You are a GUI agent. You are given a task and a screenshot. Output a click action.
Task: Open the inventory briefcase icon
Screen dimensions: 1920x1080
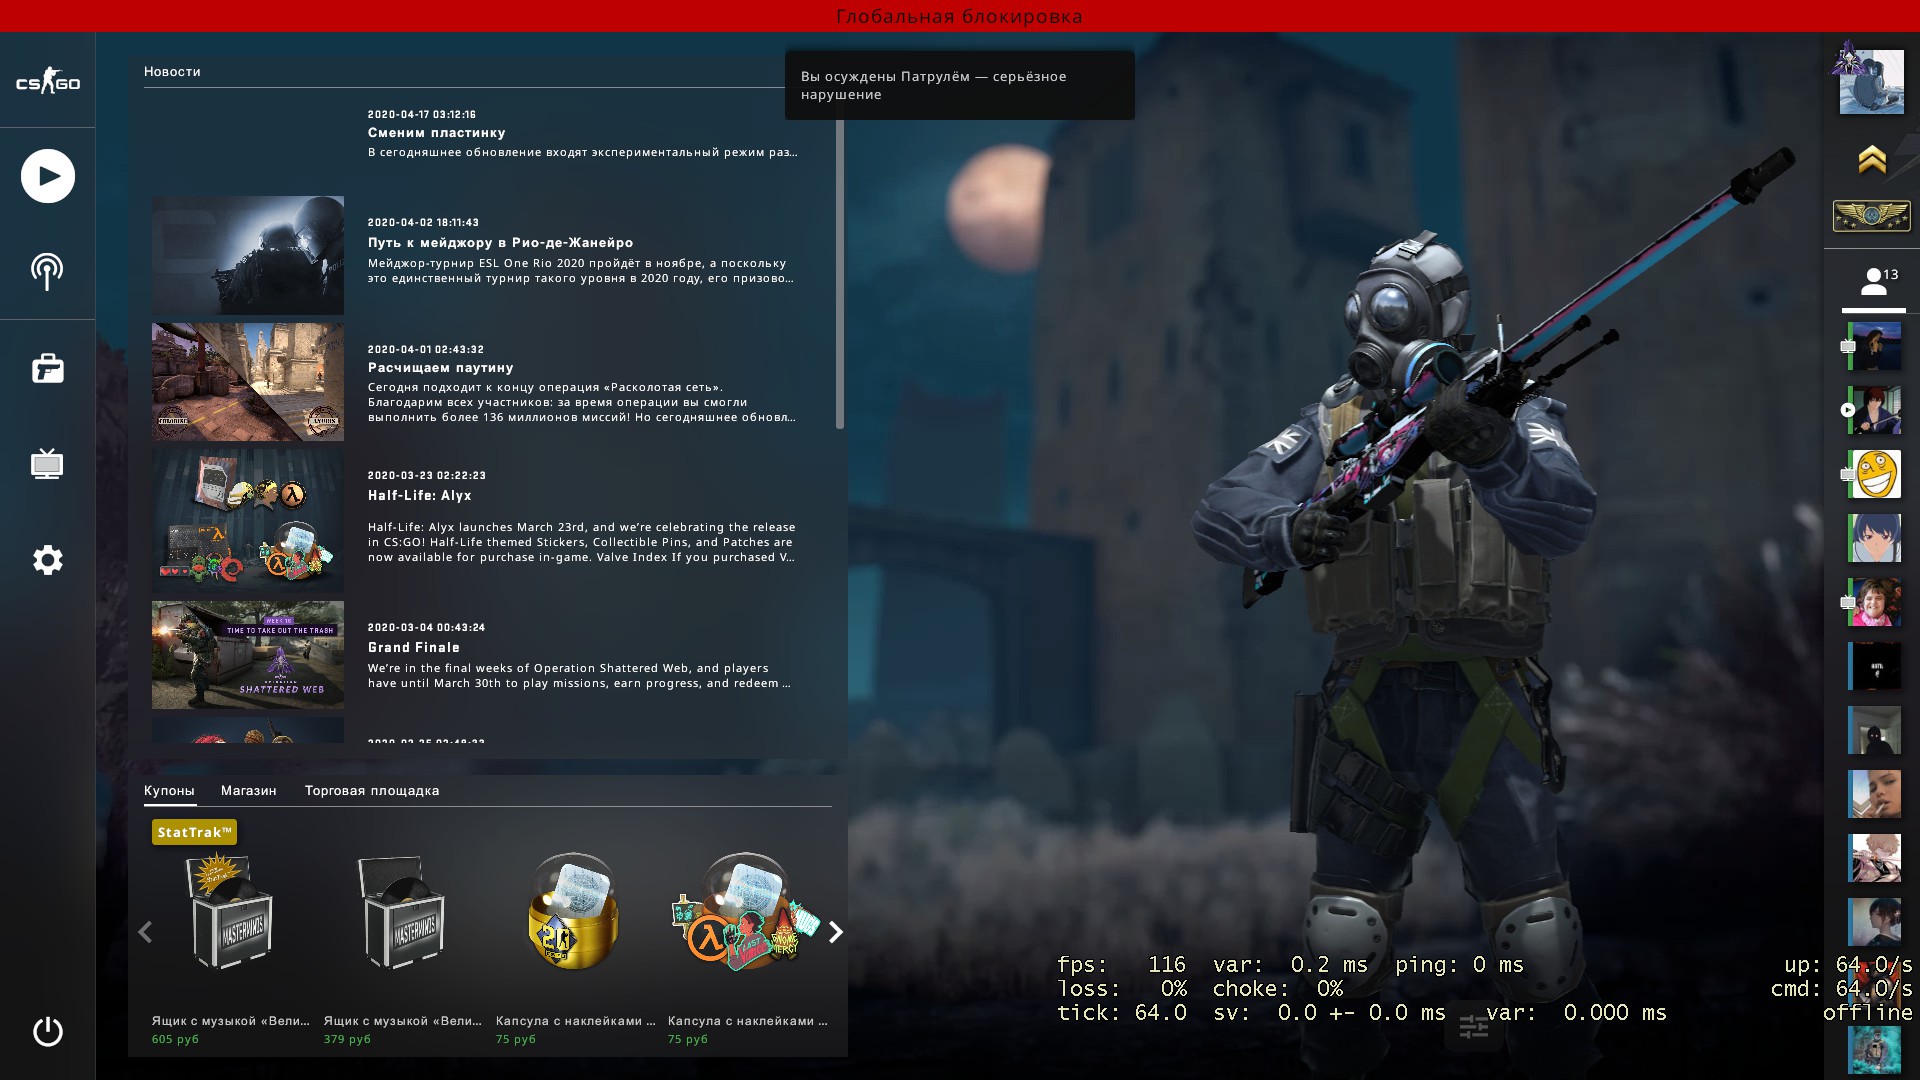pyautogui.click(x=47, y=369)
